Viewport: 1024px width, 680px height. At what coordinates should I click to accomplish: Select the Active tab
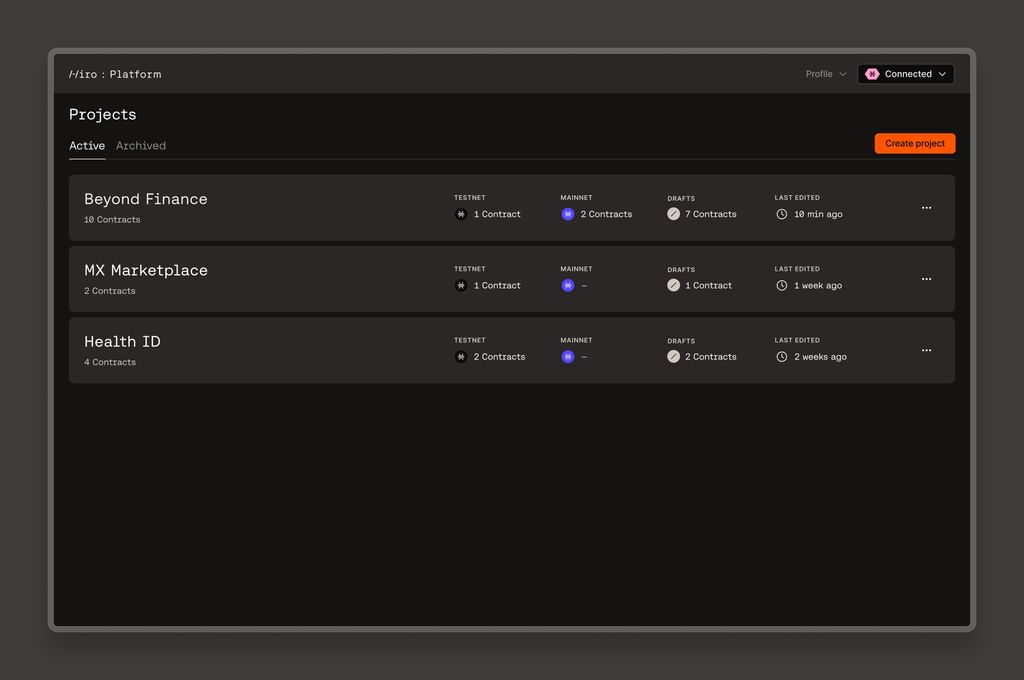point(86,145)
